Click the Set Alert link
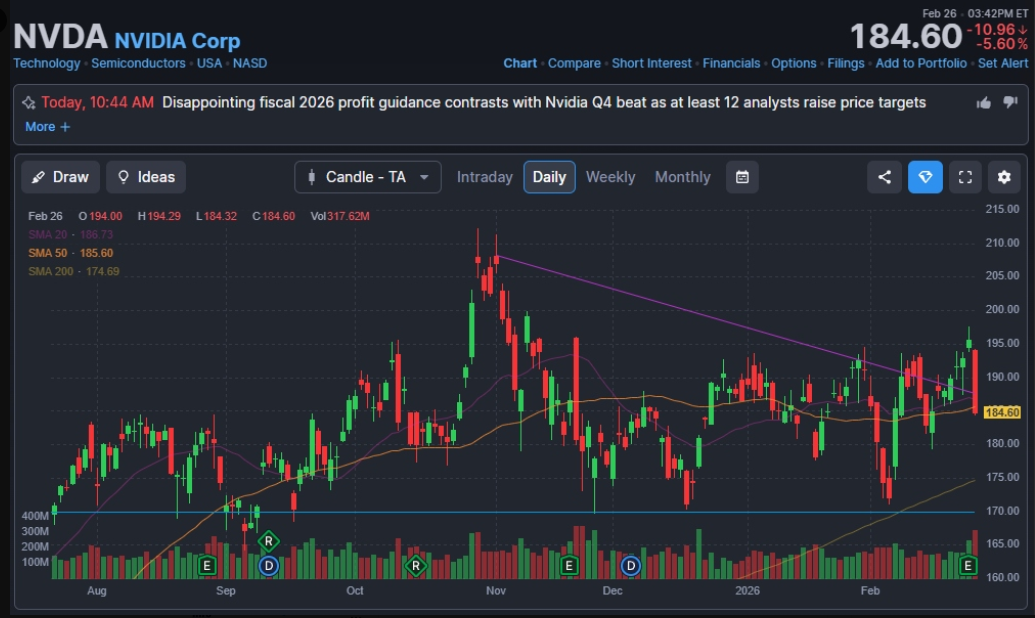Image resolution: width=1035 pixels, height=618 pixels. pos(1002,63)
